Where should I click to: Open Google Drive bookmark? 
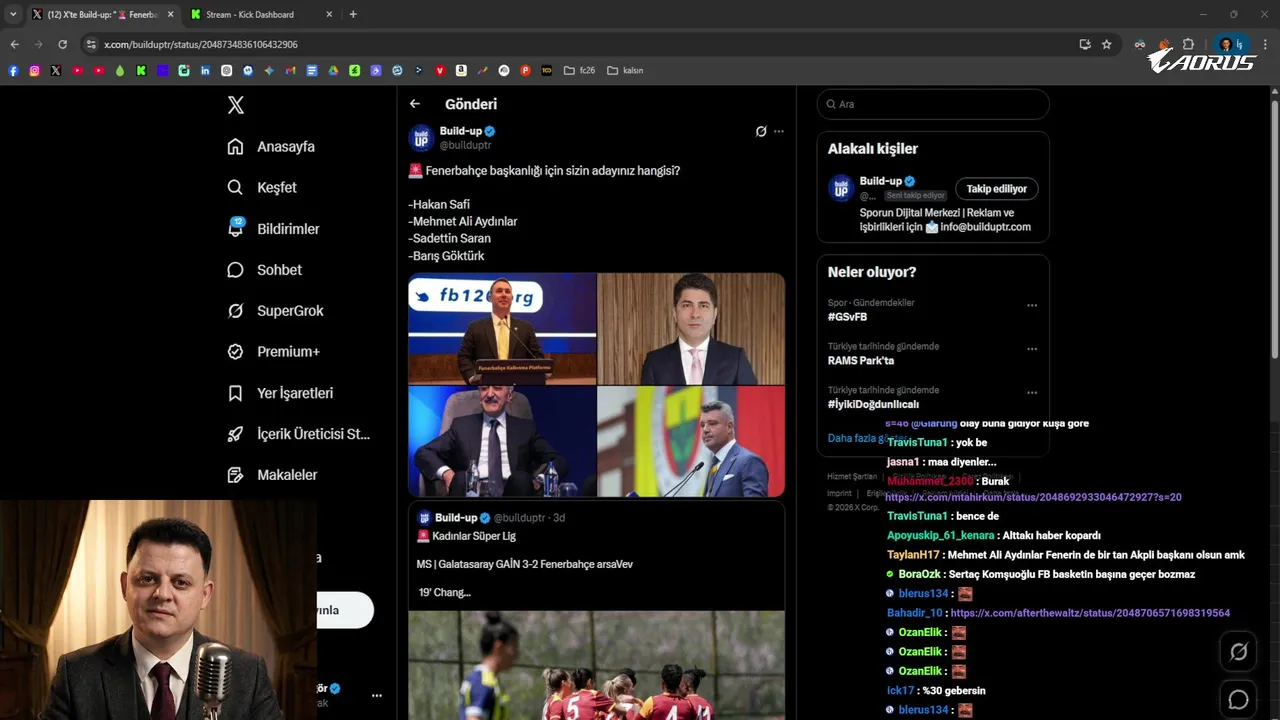pos(333,70)
